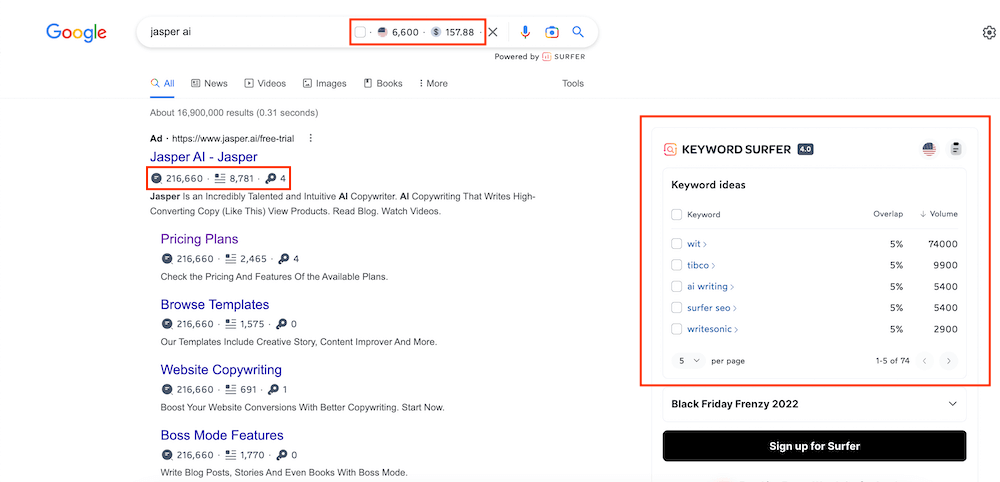Open the Boss Mode Features sitelink
The width and height of the screenshot is (1000, 482).
pos(222,435)
